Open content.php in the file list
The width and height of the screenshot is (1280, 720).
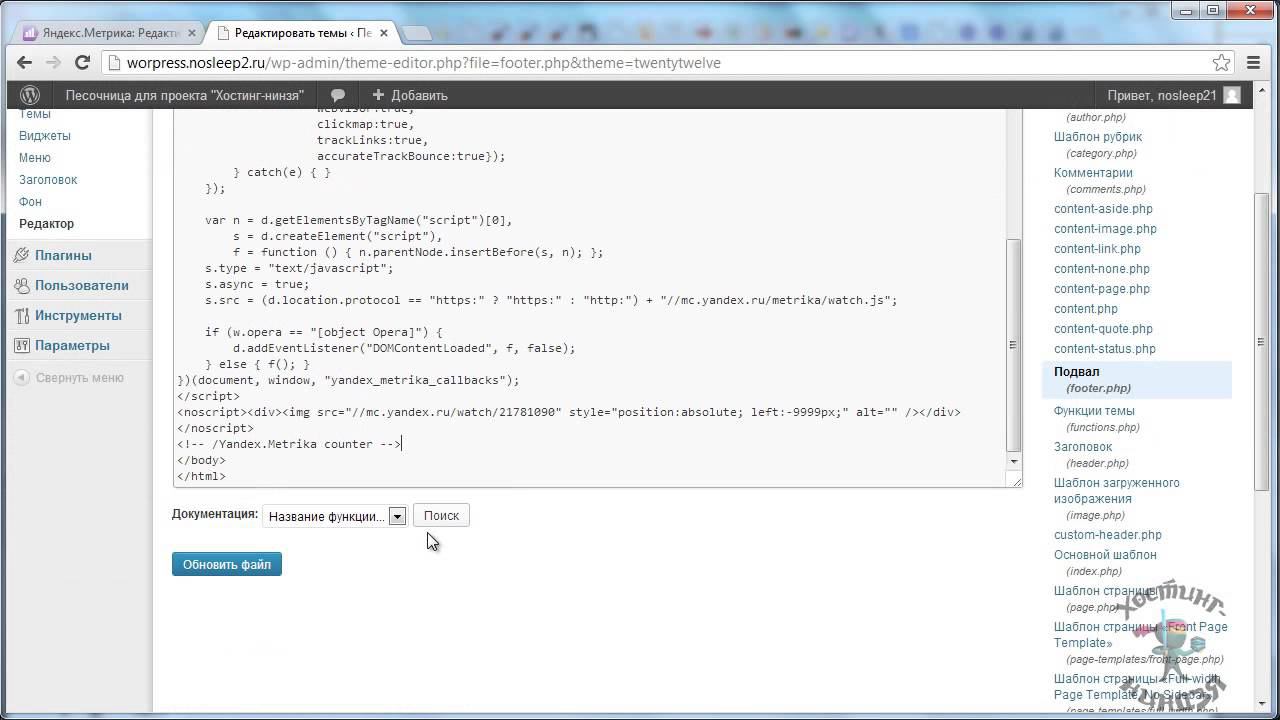point(1086,309)
